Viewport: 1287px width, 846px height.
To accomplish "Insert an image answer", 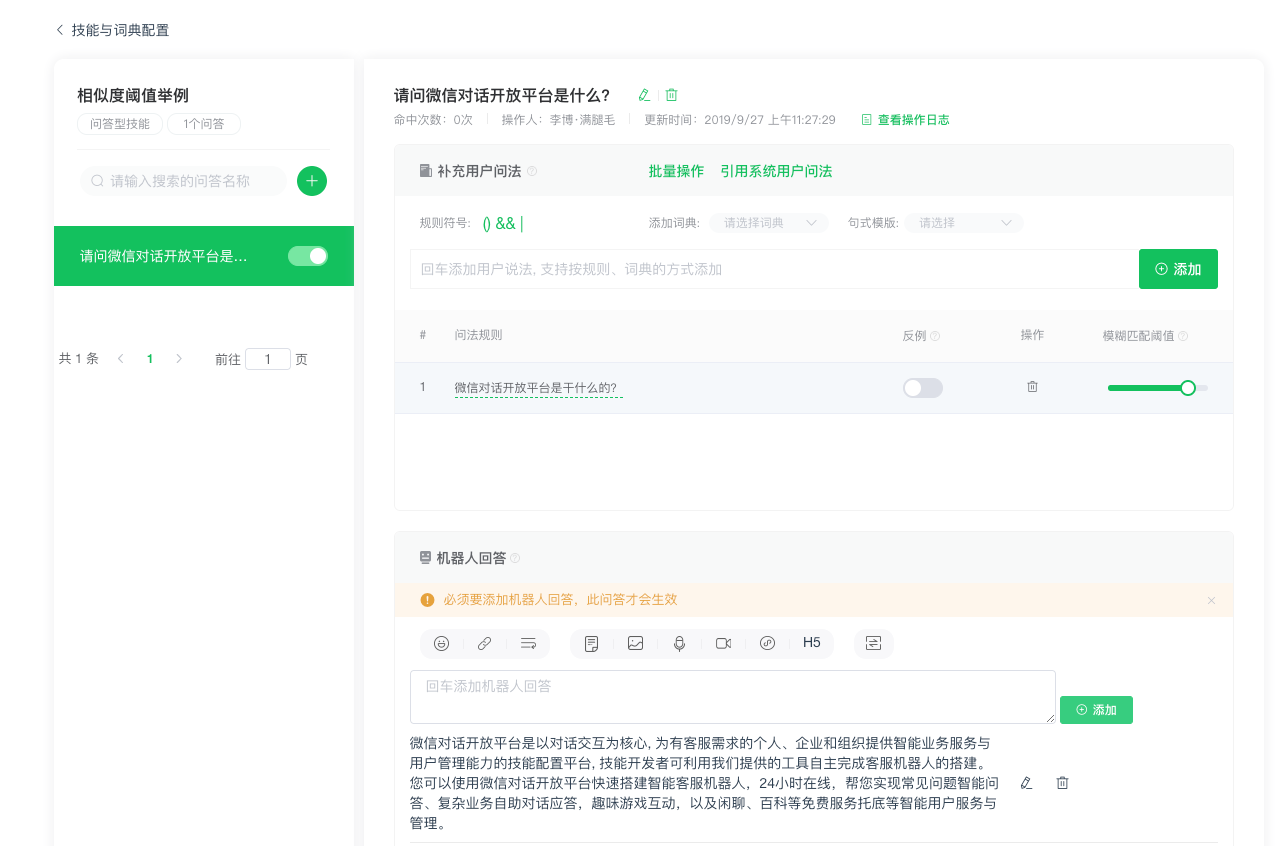I will [635, 643].
